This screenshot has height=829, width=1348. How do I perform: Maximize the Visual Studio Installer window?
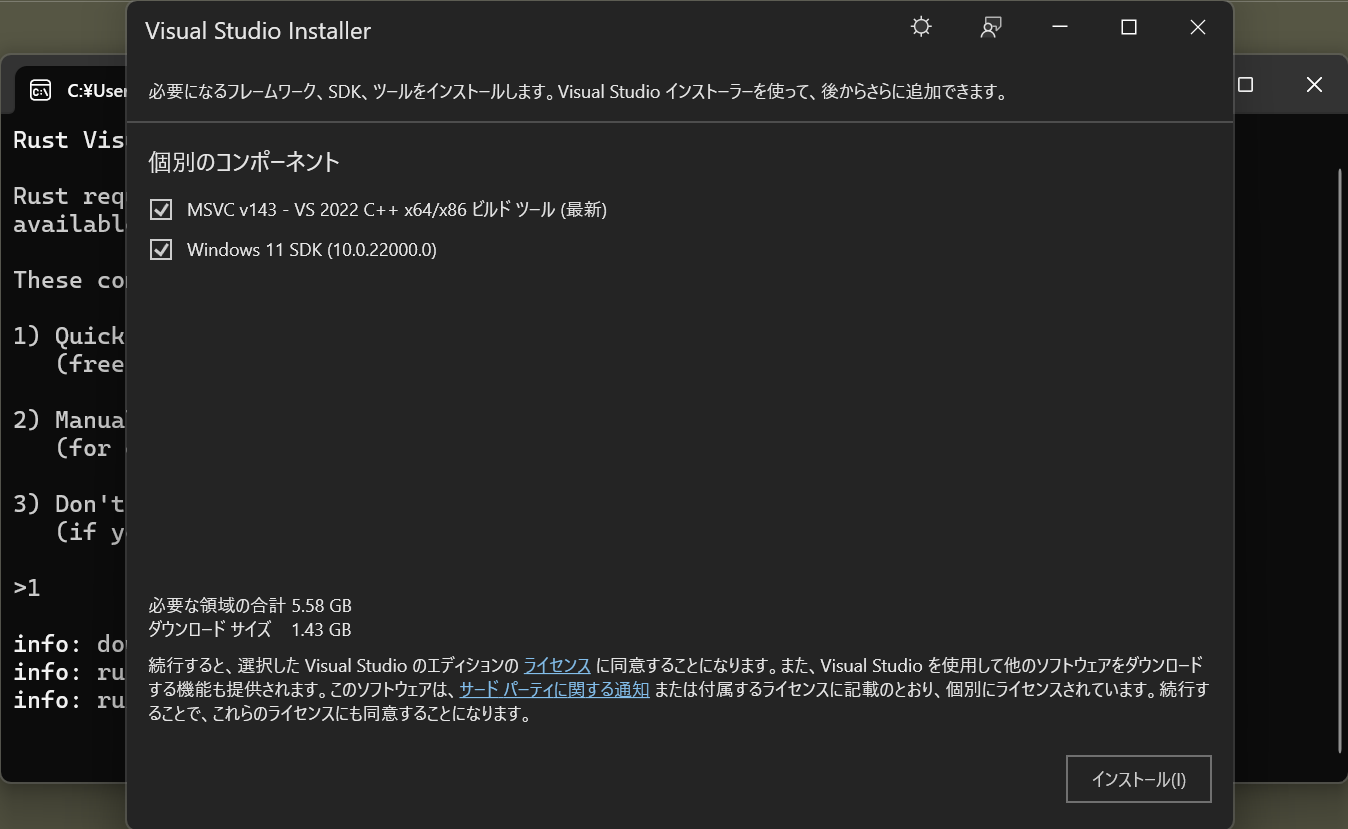pyautogui.click(x=1129, y=28)
